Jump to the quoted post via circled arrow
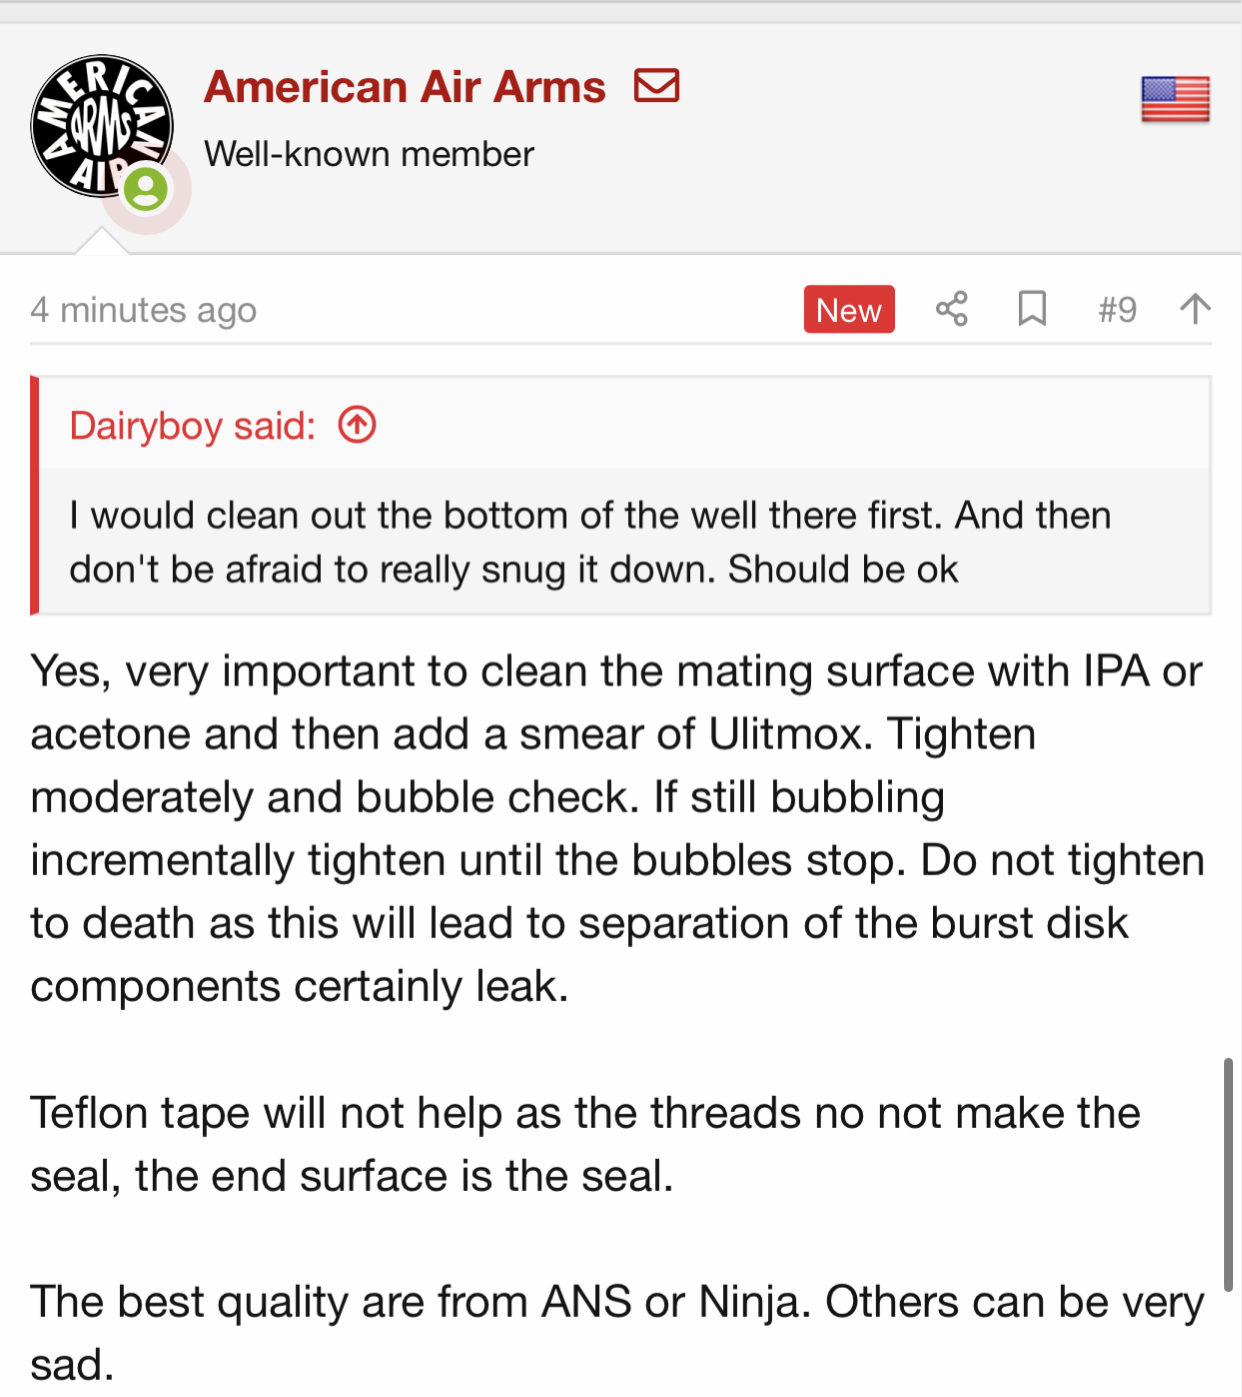The width and height of the screenshot is (1242, 1397). [357, 425]
